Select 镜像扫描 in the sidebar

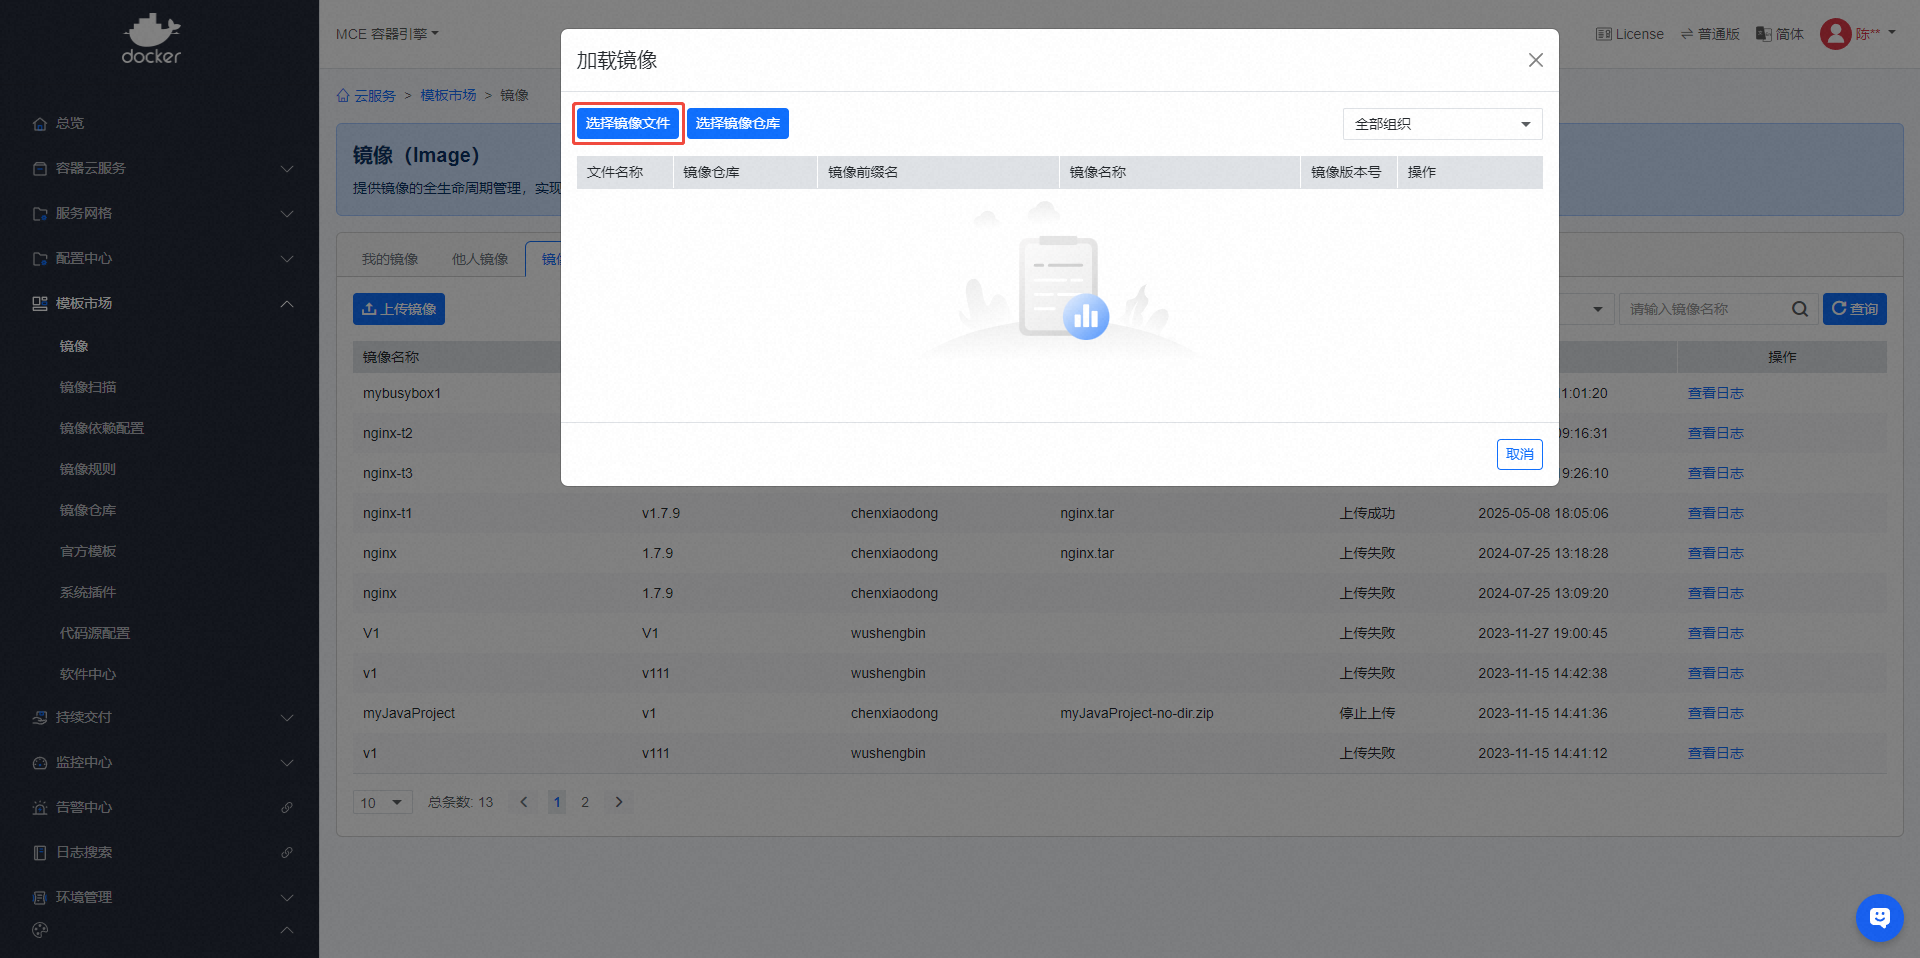(88, 387)
